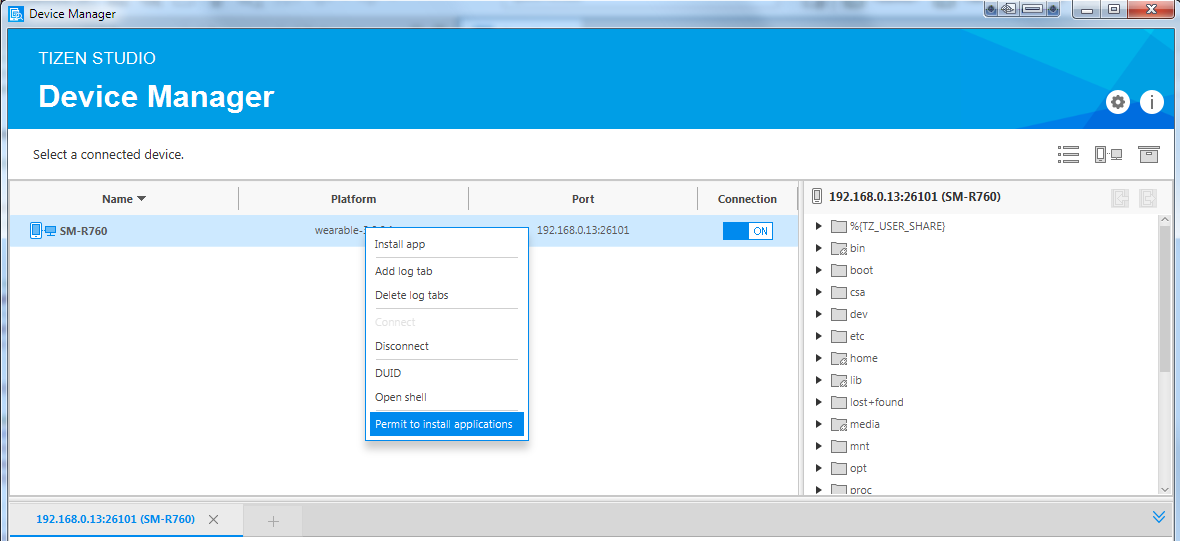Expand the media folder tree node
Image resolution: width=1180 pixels, height=541 pixels.
tap(820, 424)
